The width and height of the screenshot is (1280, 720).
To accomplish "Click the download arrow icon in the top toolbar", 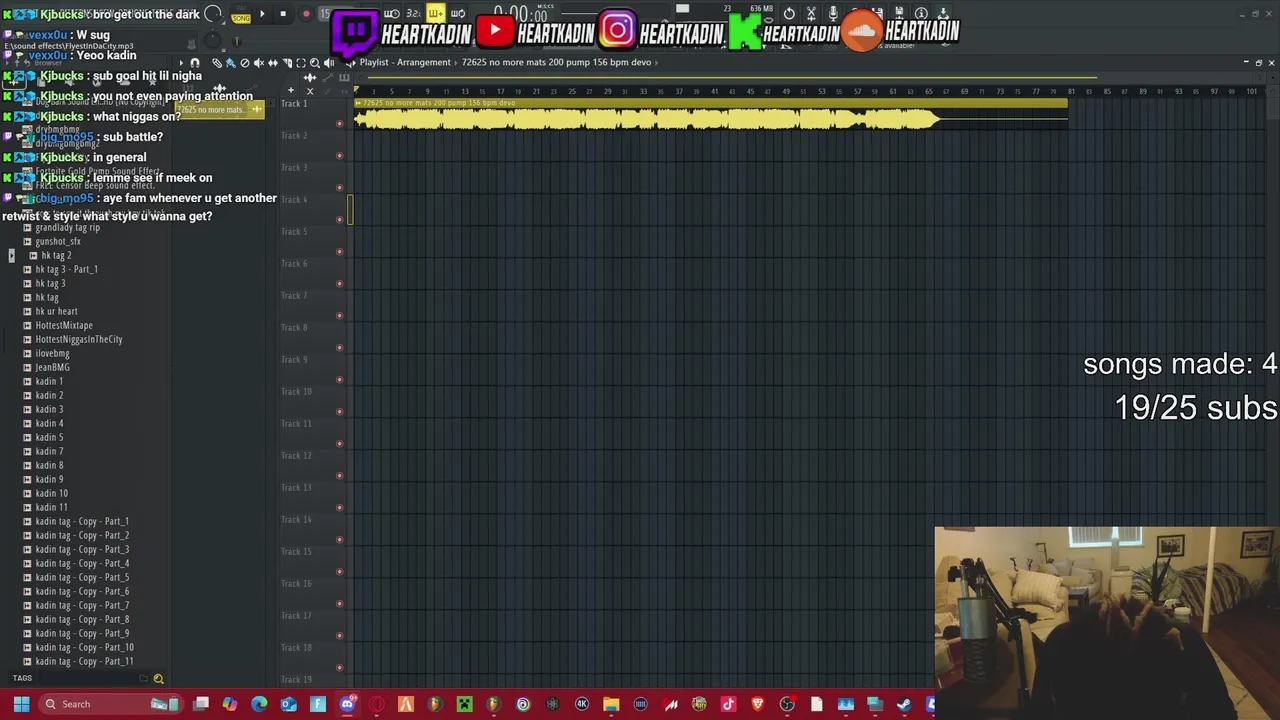I will (943, 14).
